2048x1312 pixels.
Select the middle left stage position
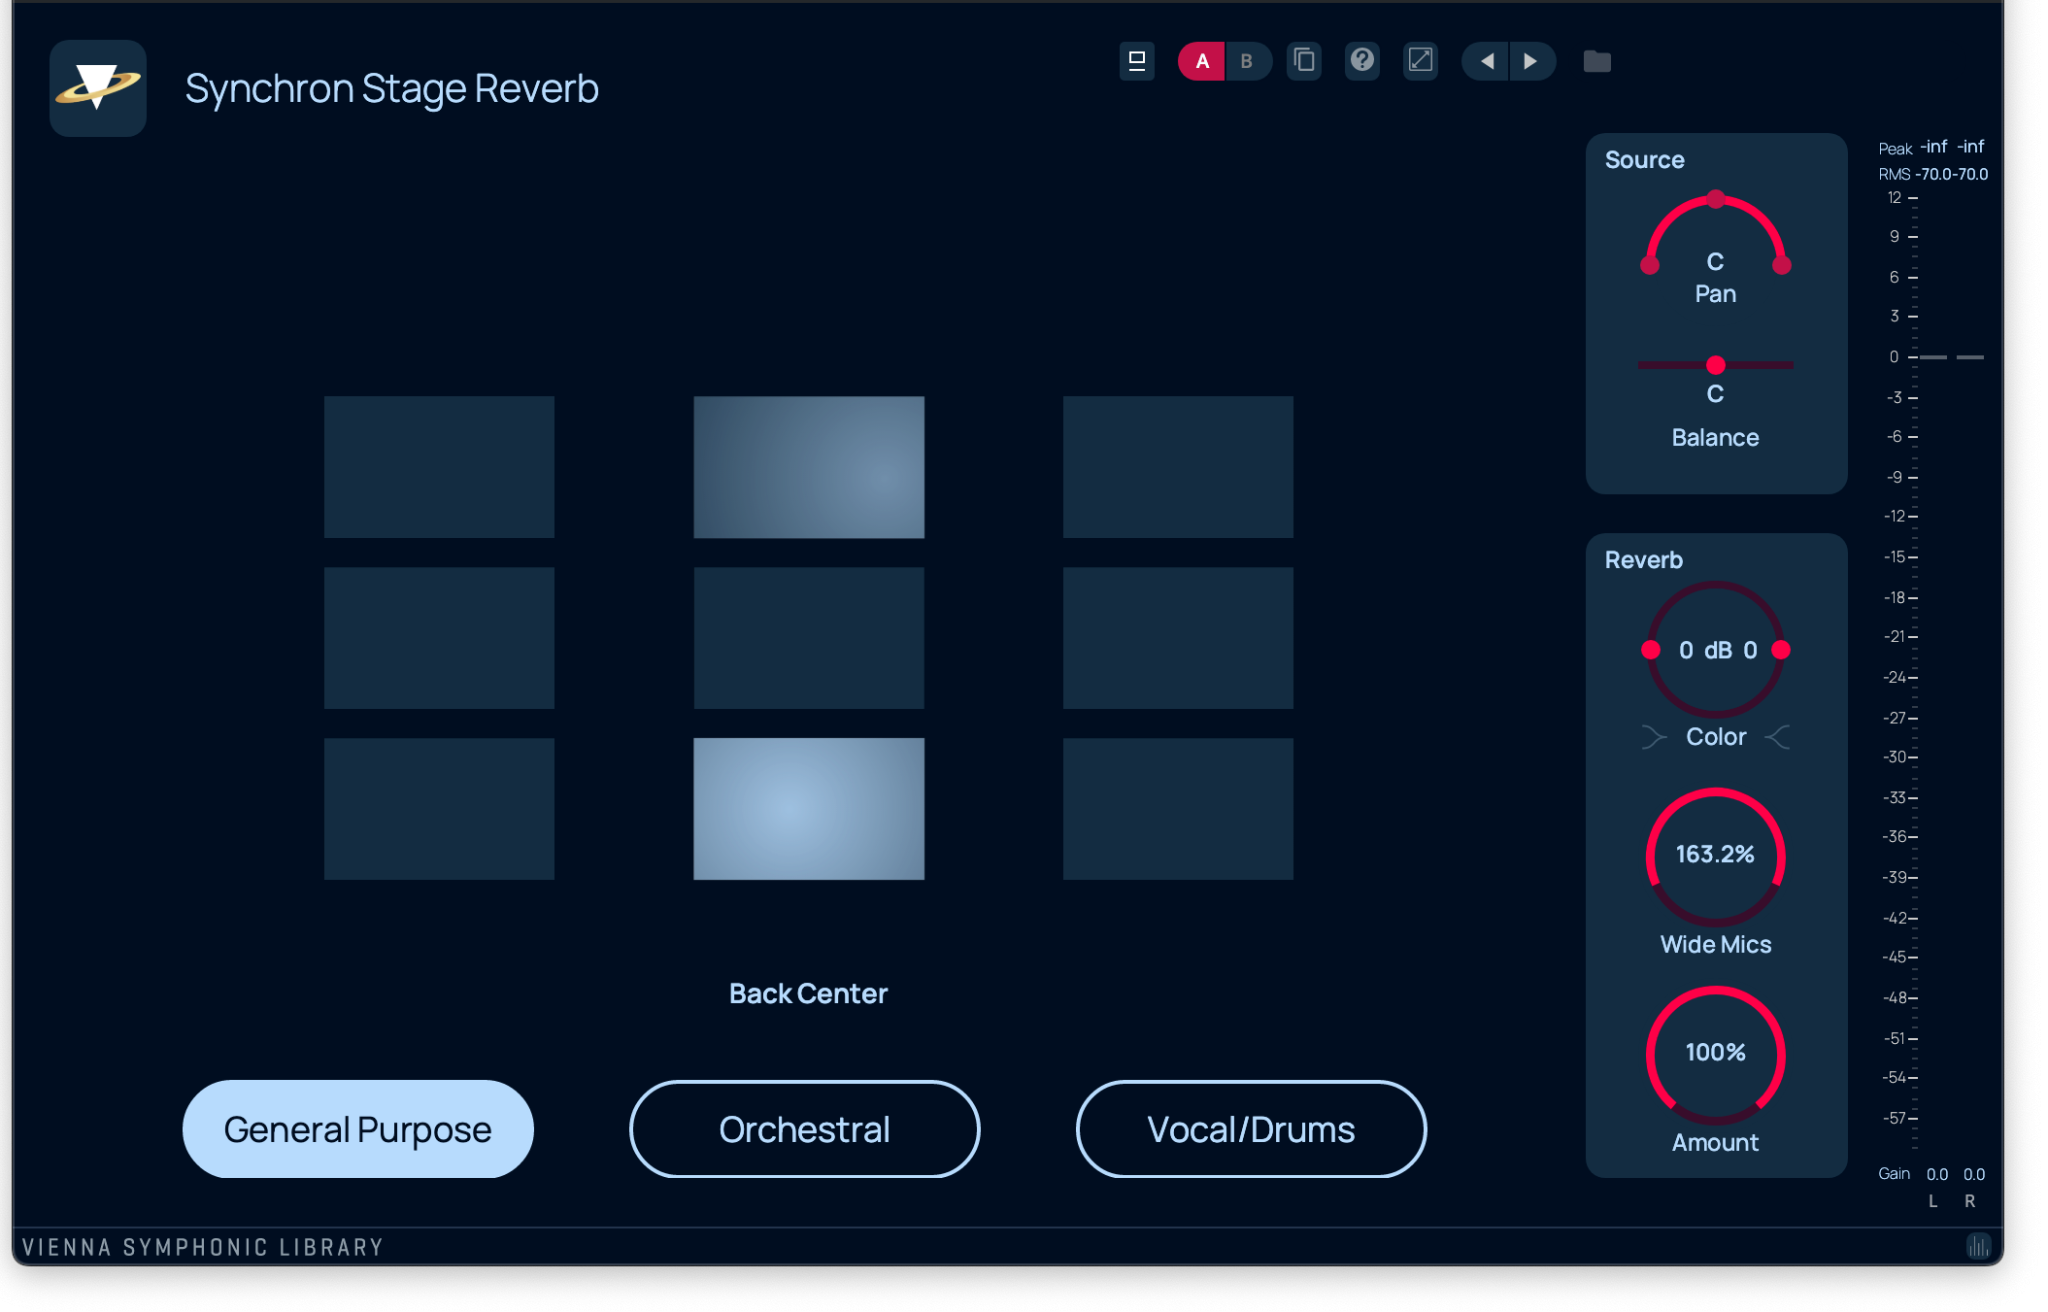[x=439, y=638]
